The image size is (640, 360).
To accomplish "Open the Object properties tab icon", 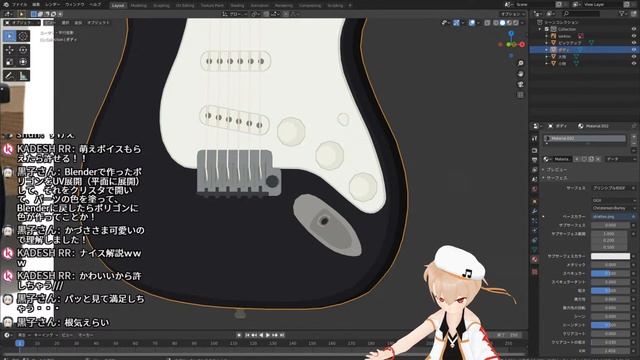I will 535,201.
